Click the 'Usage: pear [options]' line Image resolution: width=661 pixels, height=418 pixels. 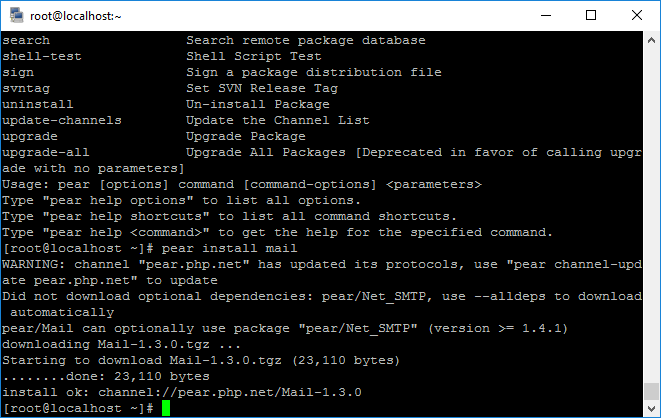242,184
